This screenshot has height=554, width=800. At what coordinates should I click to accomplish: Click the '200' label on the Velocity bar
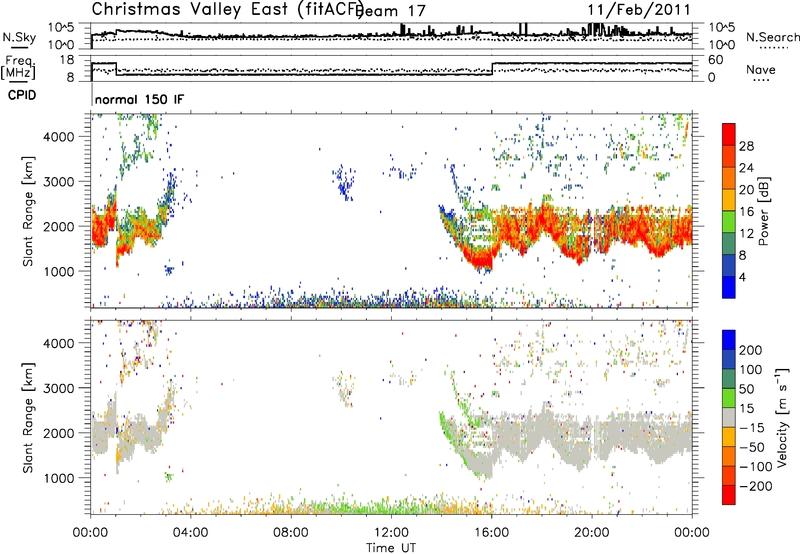coord(751,350)
